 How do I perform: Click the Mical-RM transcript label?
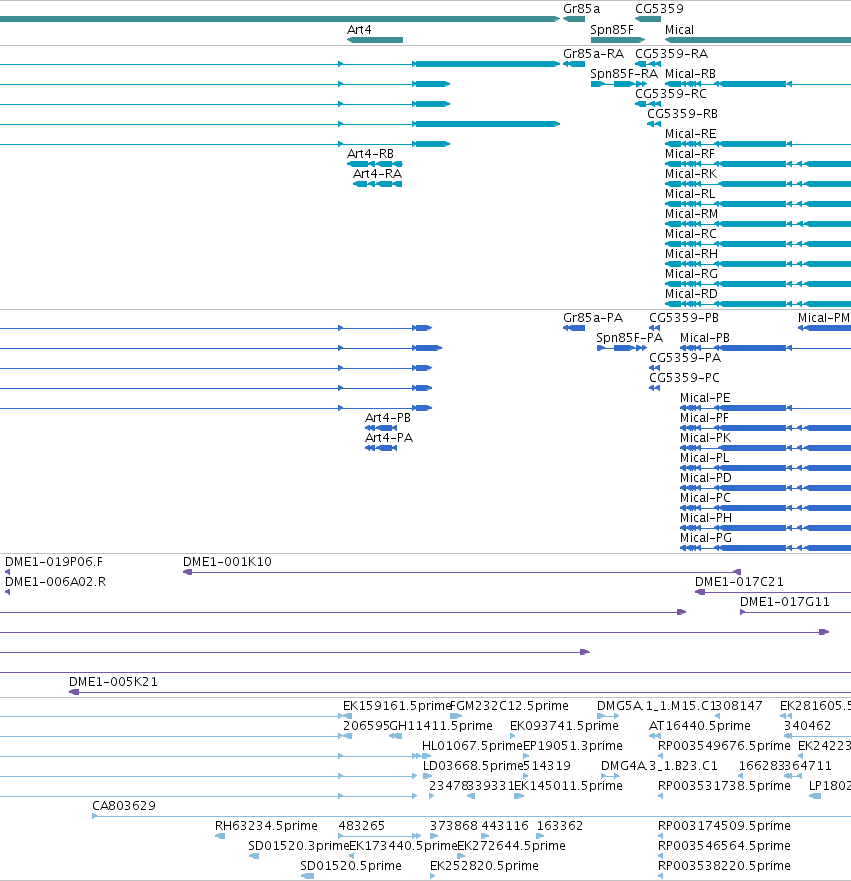tap(691, 214)
